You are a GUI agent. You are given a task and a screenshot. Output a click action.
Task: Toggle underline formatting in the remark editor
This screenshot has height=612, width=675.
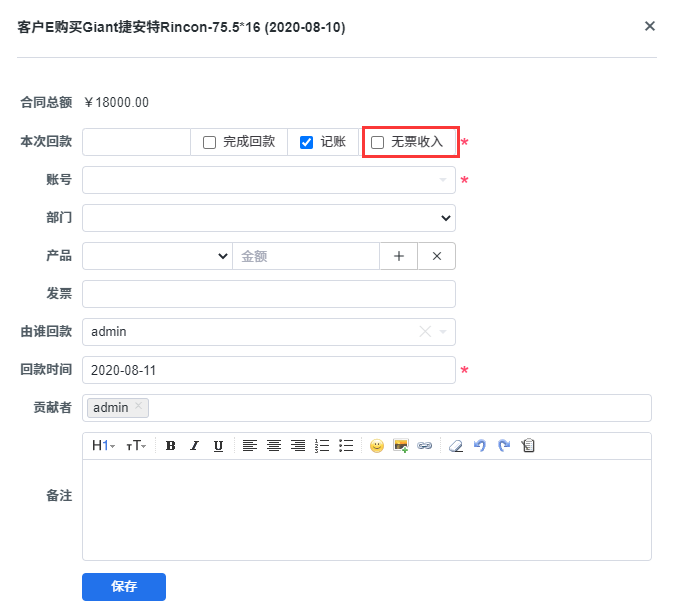(218, 445)
